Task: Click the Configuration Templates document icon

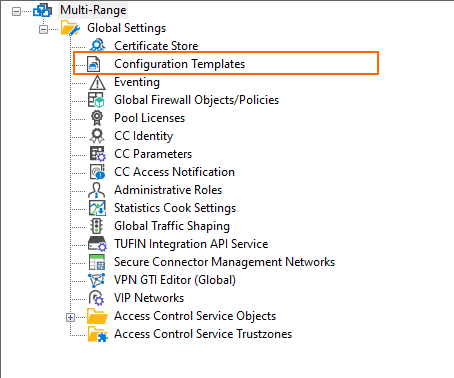Action: tap(94, 64)
